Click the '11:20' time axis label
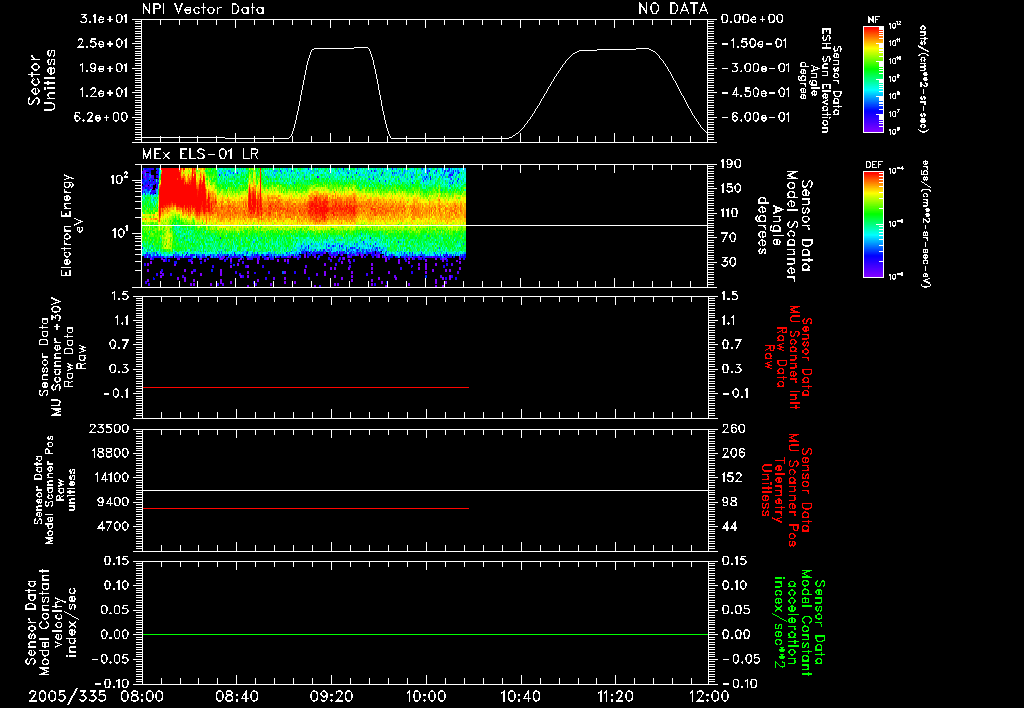This screenshot has width=1024, height=708. pos(615,696)
